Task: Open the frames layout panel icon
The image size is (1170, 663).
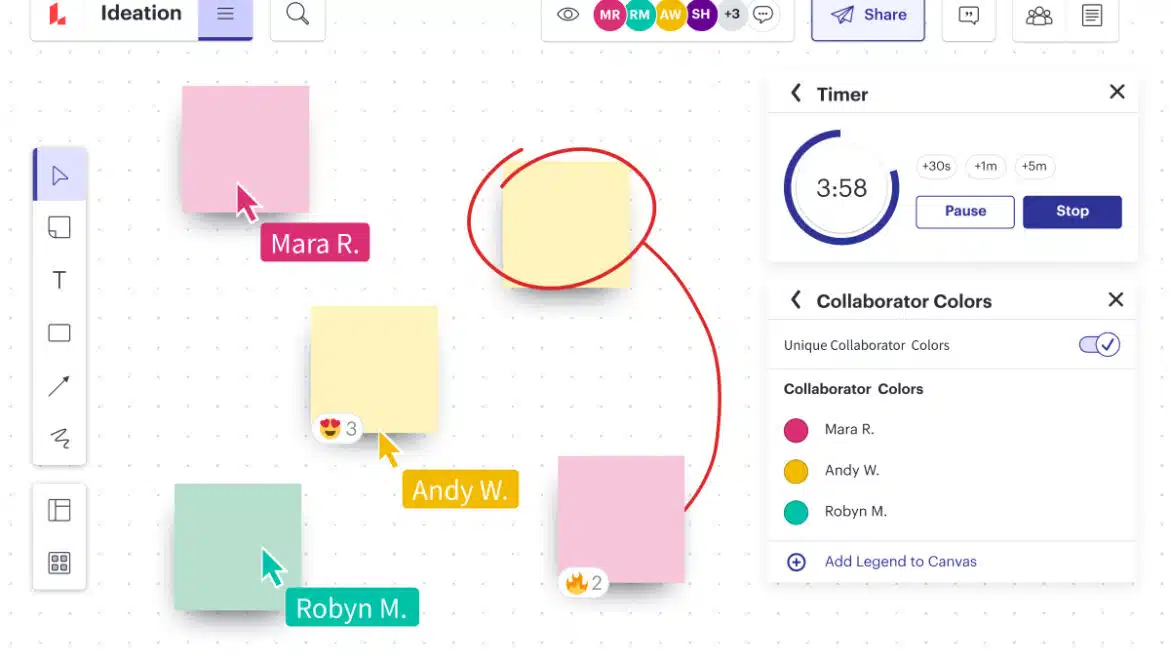Action: click(x=60, y=510)
